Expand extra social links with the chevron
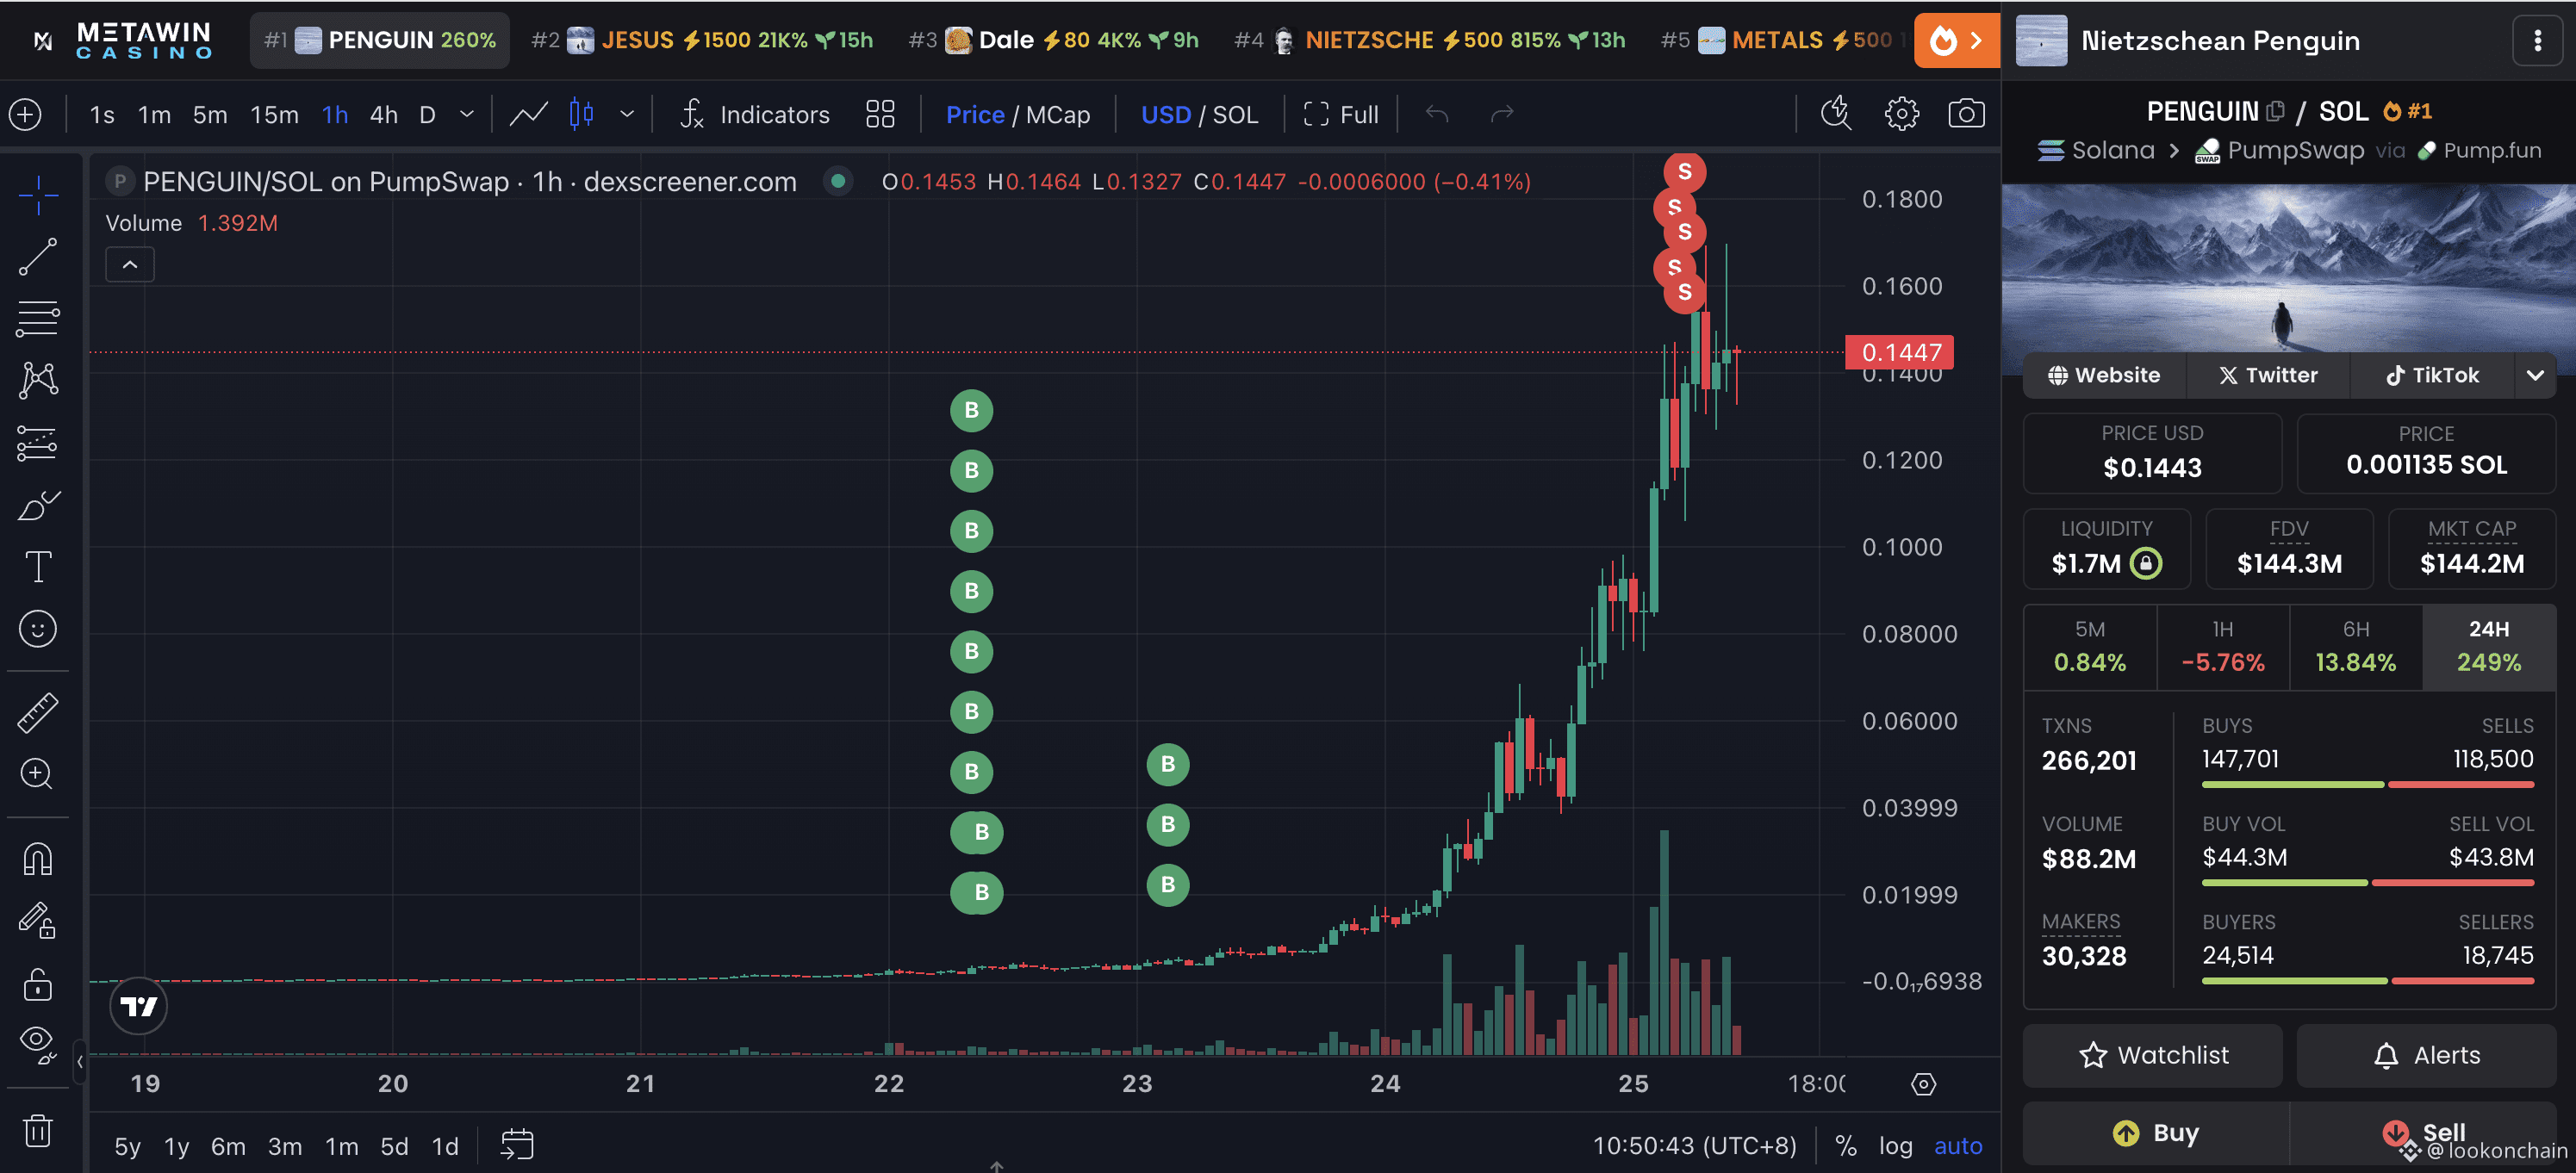This screenshot has width=2576, height=1173. [x=2536, y=375]
